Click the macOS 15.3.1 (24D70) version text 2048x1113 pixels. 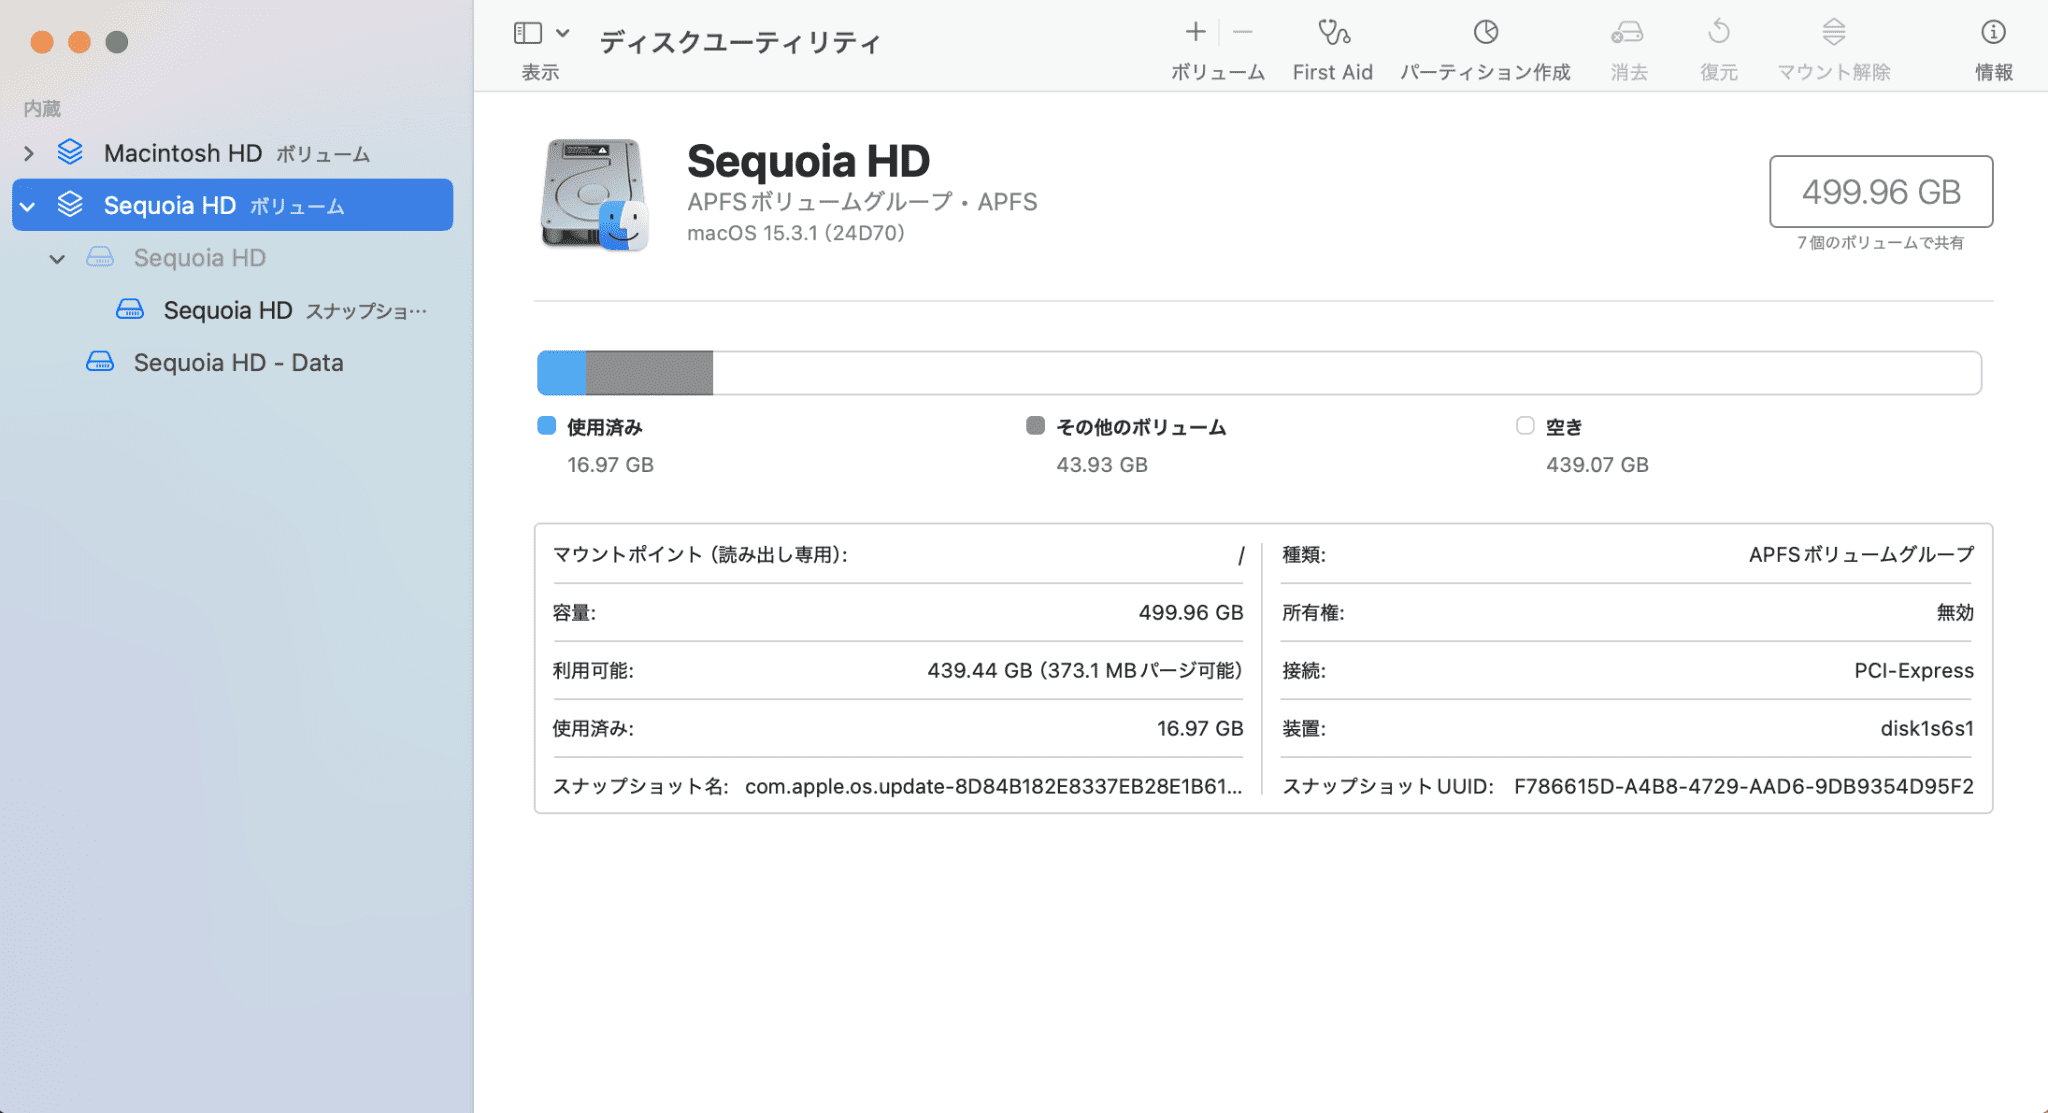tap(796, 233)
